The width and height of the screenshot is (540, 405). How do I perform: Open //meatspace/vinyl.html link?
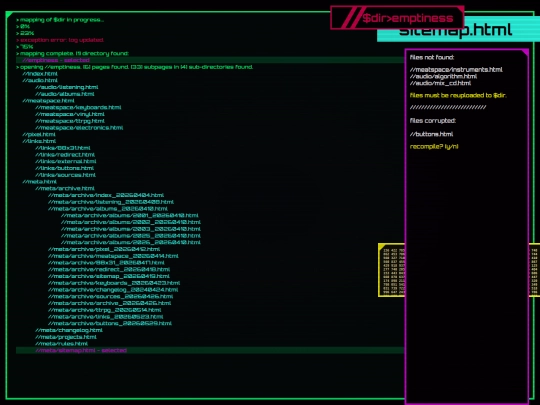70,114
